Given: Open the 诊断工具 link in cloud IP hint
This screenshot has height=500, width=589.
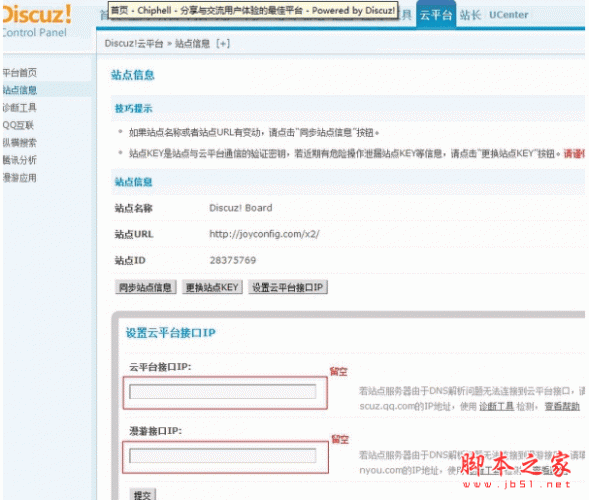Looking at the screenshot, I should pos(496,406).
